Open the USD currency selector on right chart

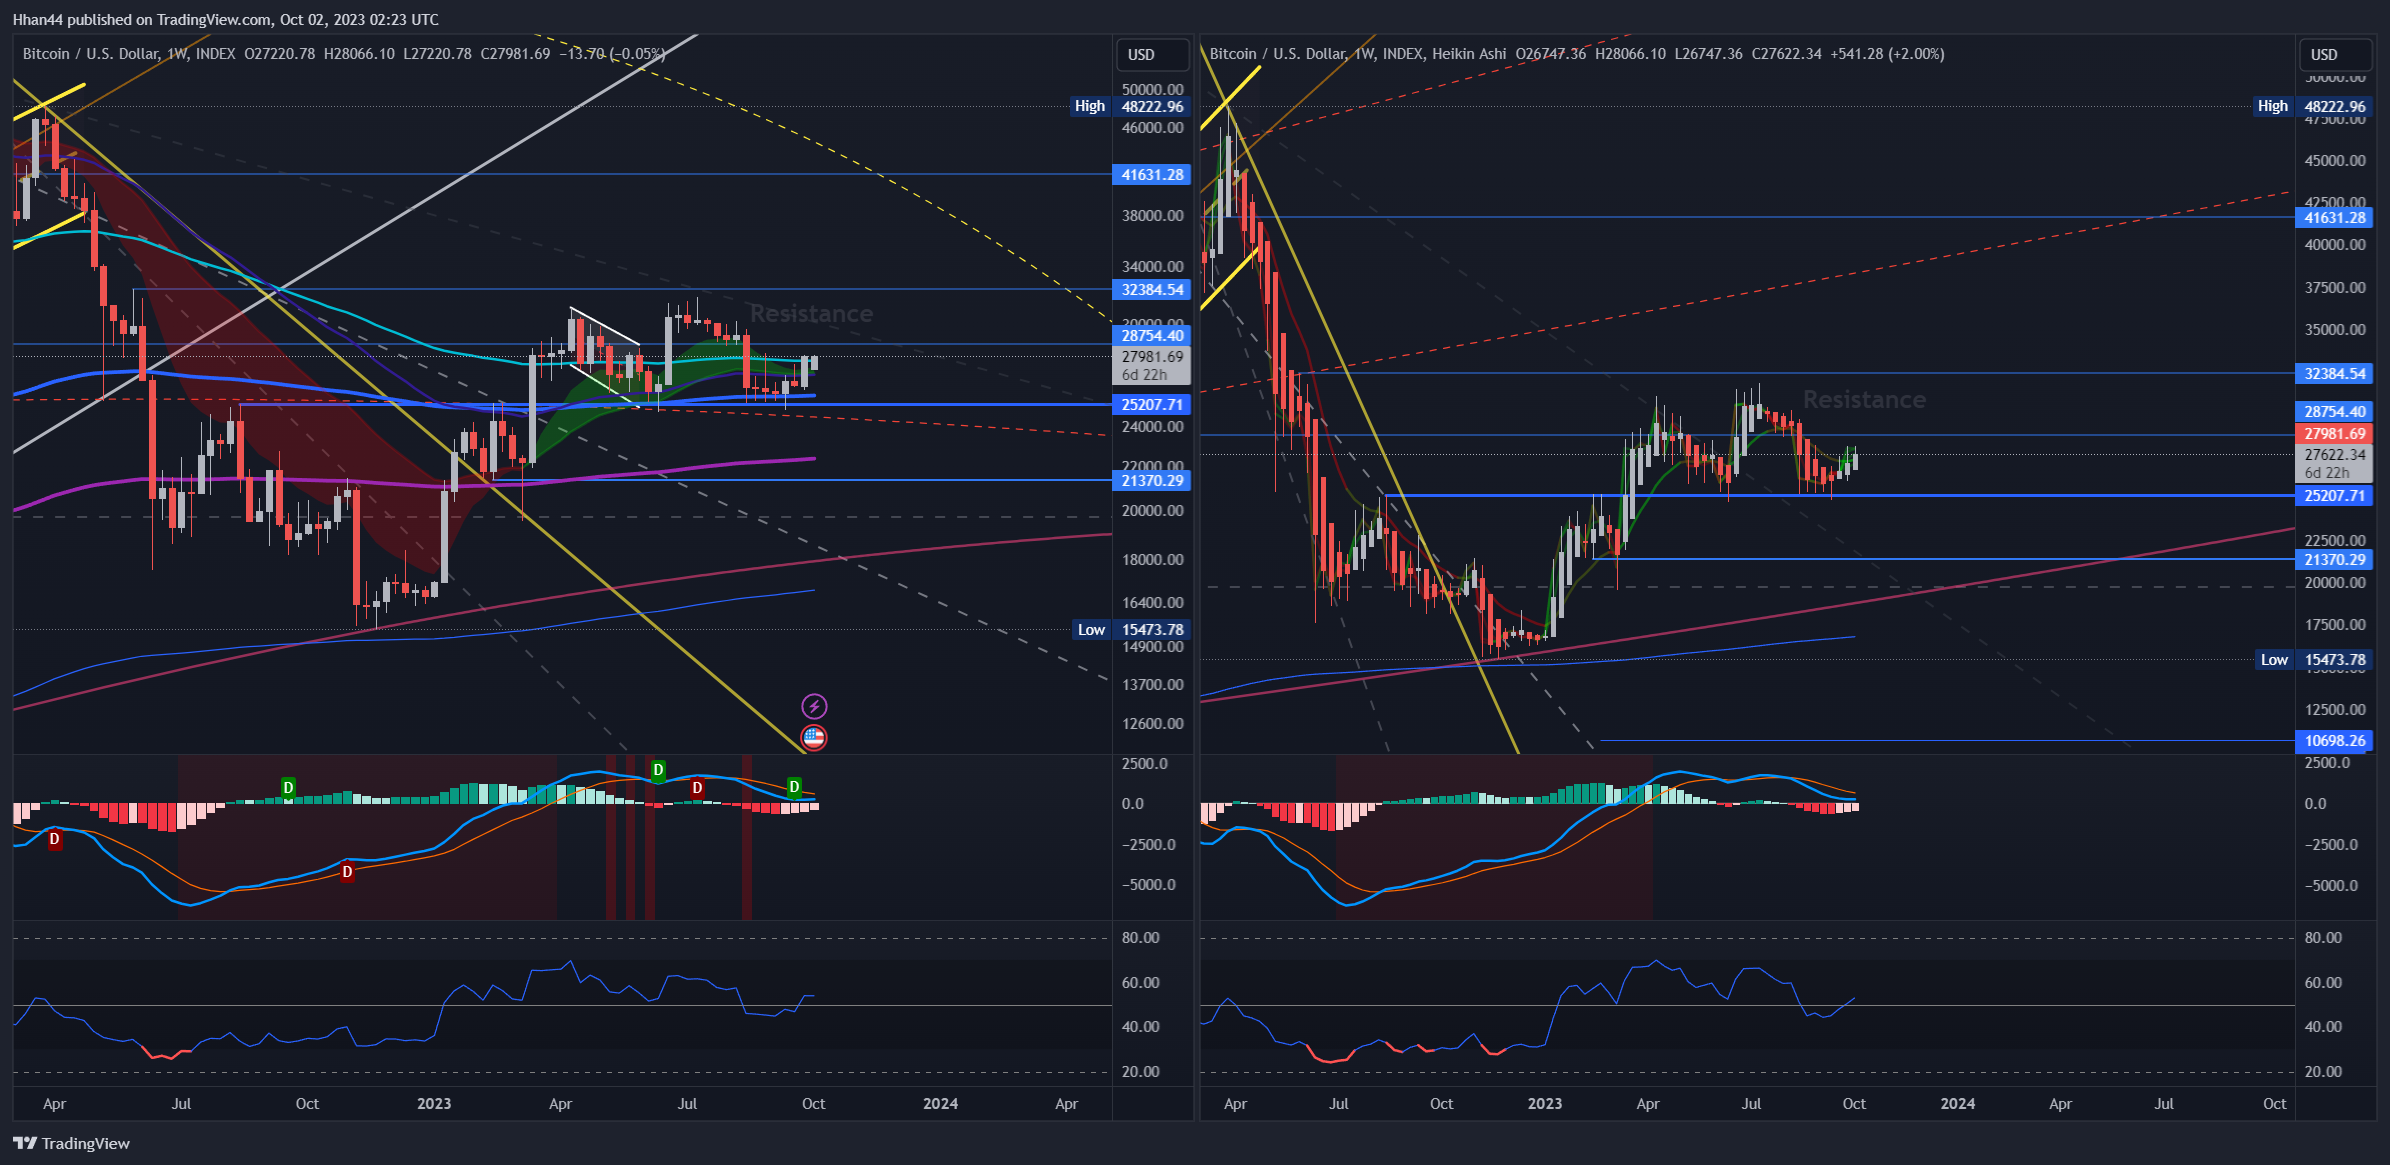tap(2335, 54)
